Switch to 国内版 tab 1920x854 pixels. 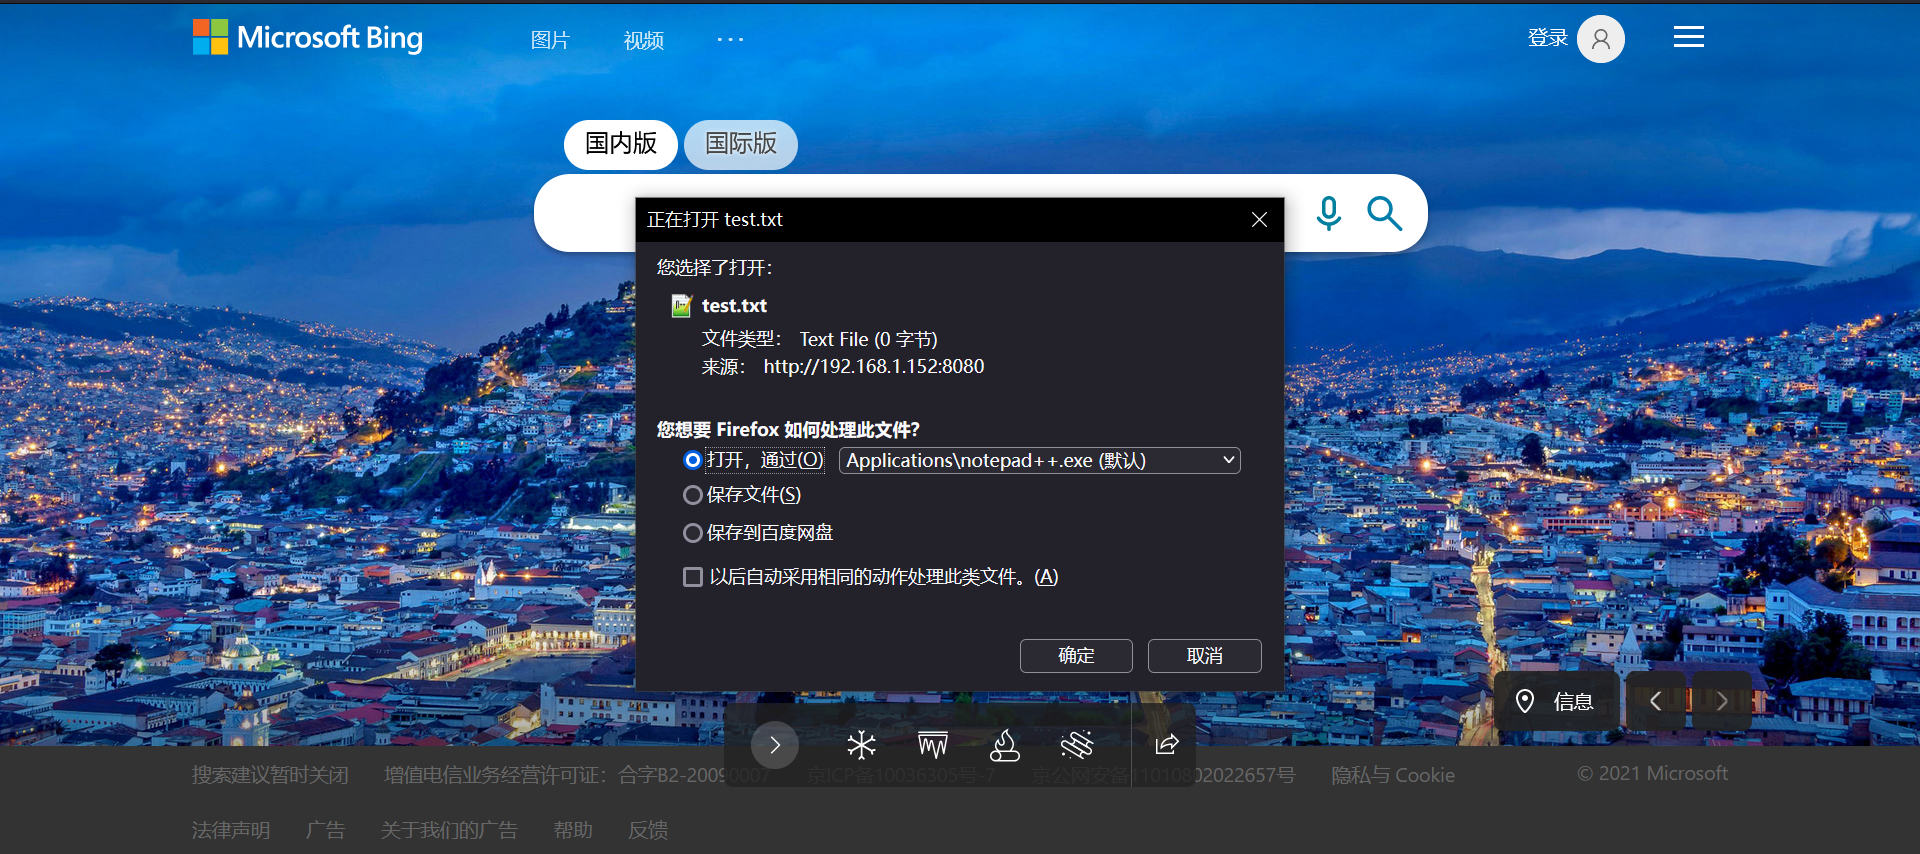tap(621, 144)
